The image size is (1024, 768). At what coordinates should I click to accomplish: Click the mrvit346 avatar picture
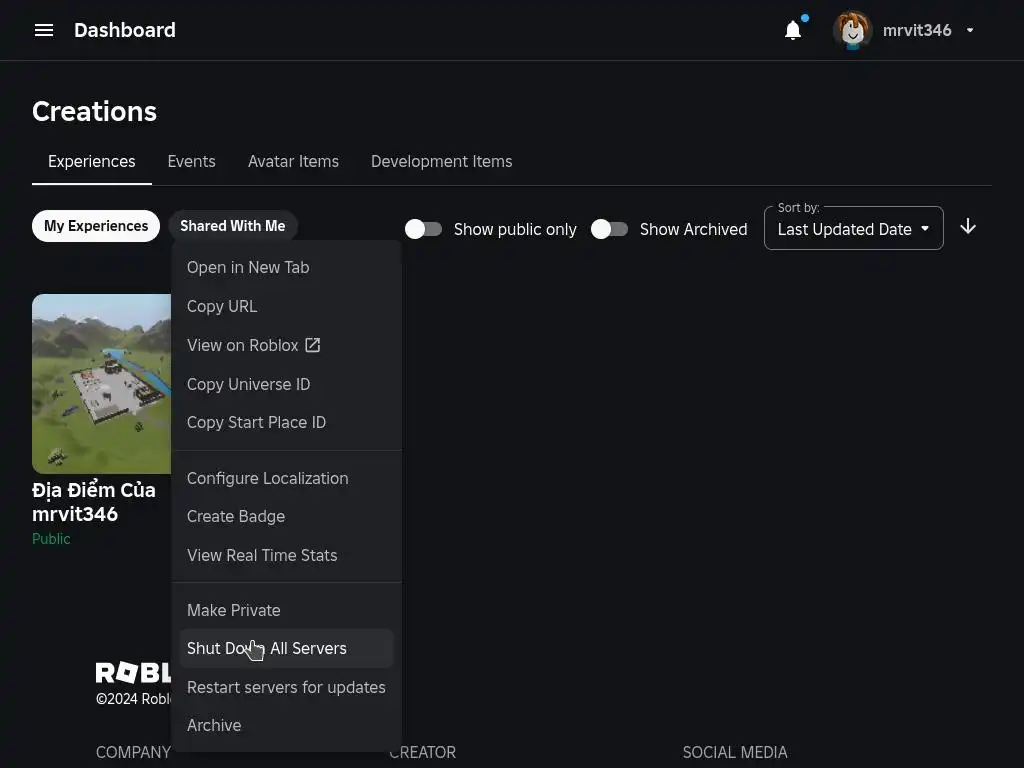pyautogui.click(x=852, y=30)
